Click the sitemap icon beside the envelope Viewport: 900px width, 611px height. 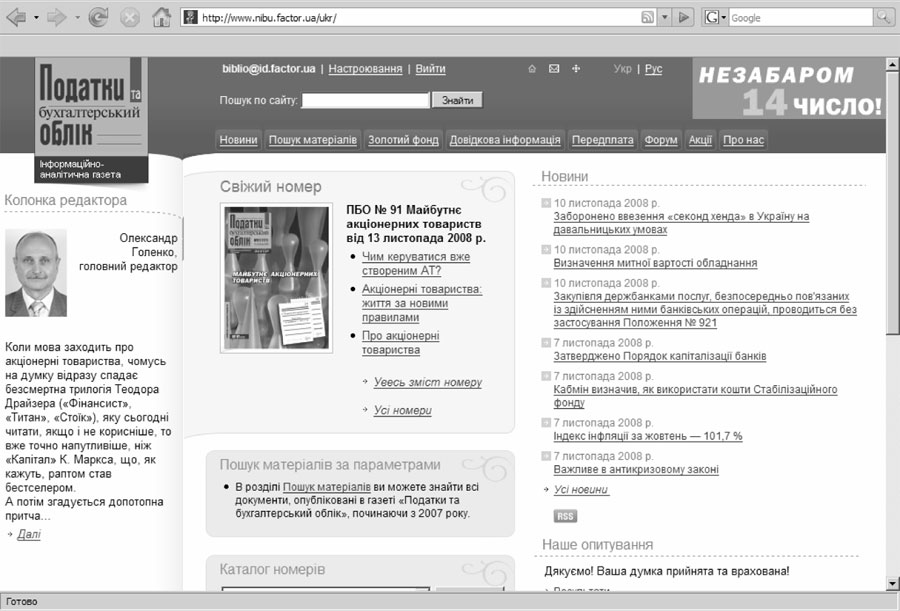coord(576,69)
